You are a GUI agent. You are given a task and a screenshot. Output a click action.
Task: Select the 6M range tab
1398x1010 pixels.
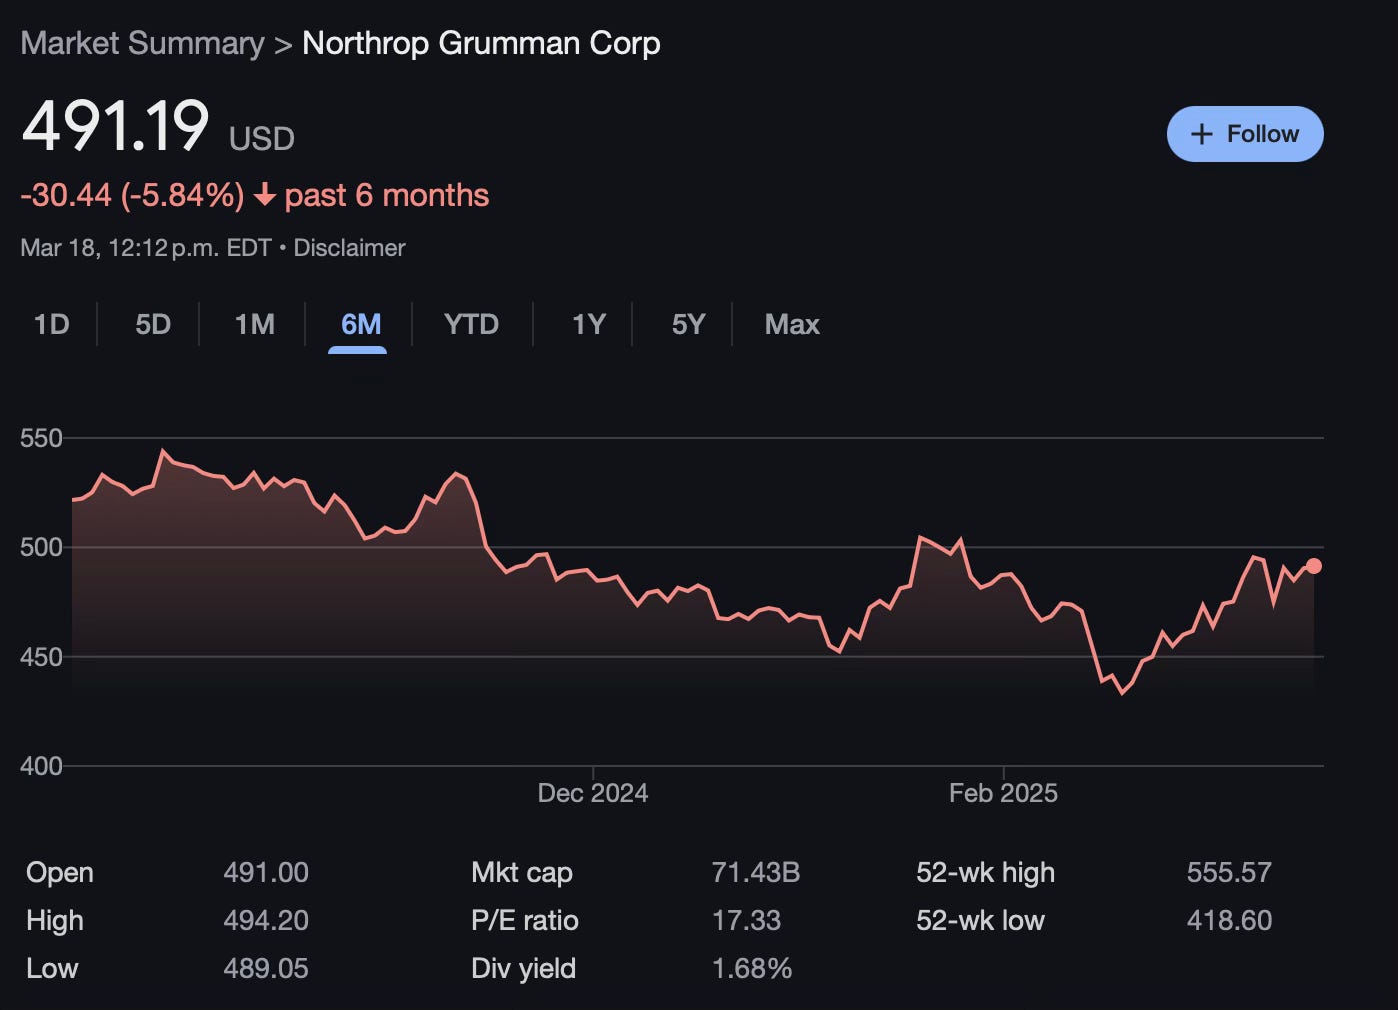360,324
